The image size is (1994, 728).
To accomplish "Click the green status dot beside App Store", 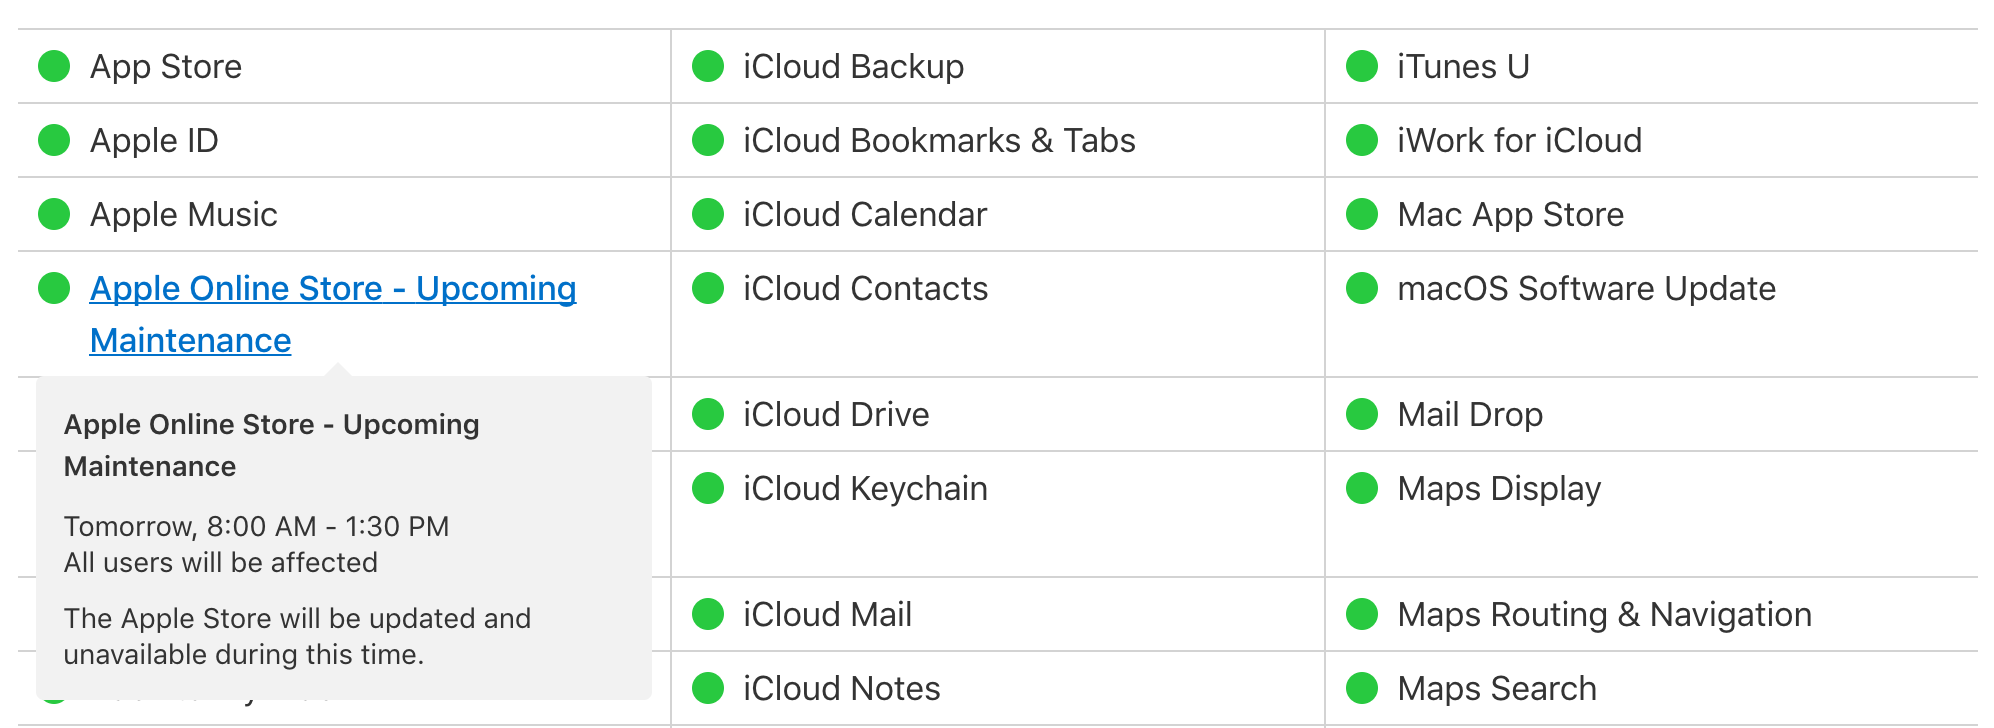I will point(54,67).
